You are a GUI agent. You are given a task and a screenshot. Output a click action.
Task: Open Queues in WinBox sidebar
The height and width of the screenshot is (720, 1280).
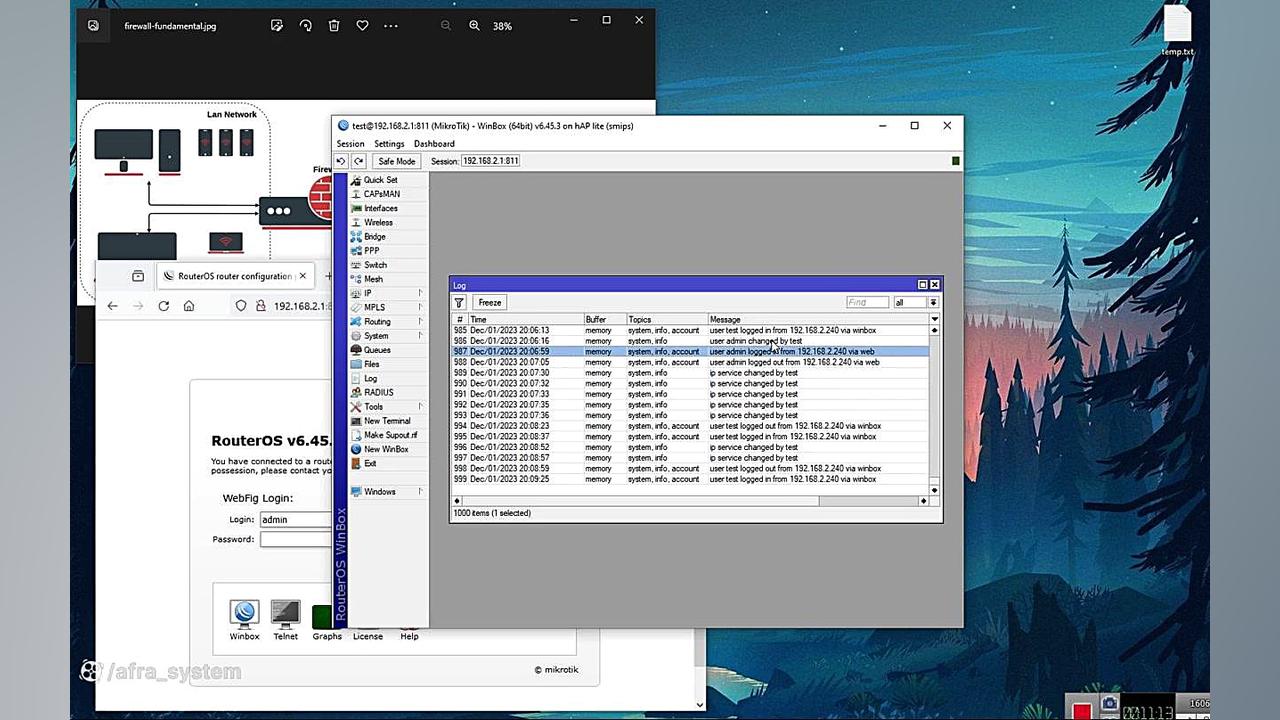(x=377, y=350)
